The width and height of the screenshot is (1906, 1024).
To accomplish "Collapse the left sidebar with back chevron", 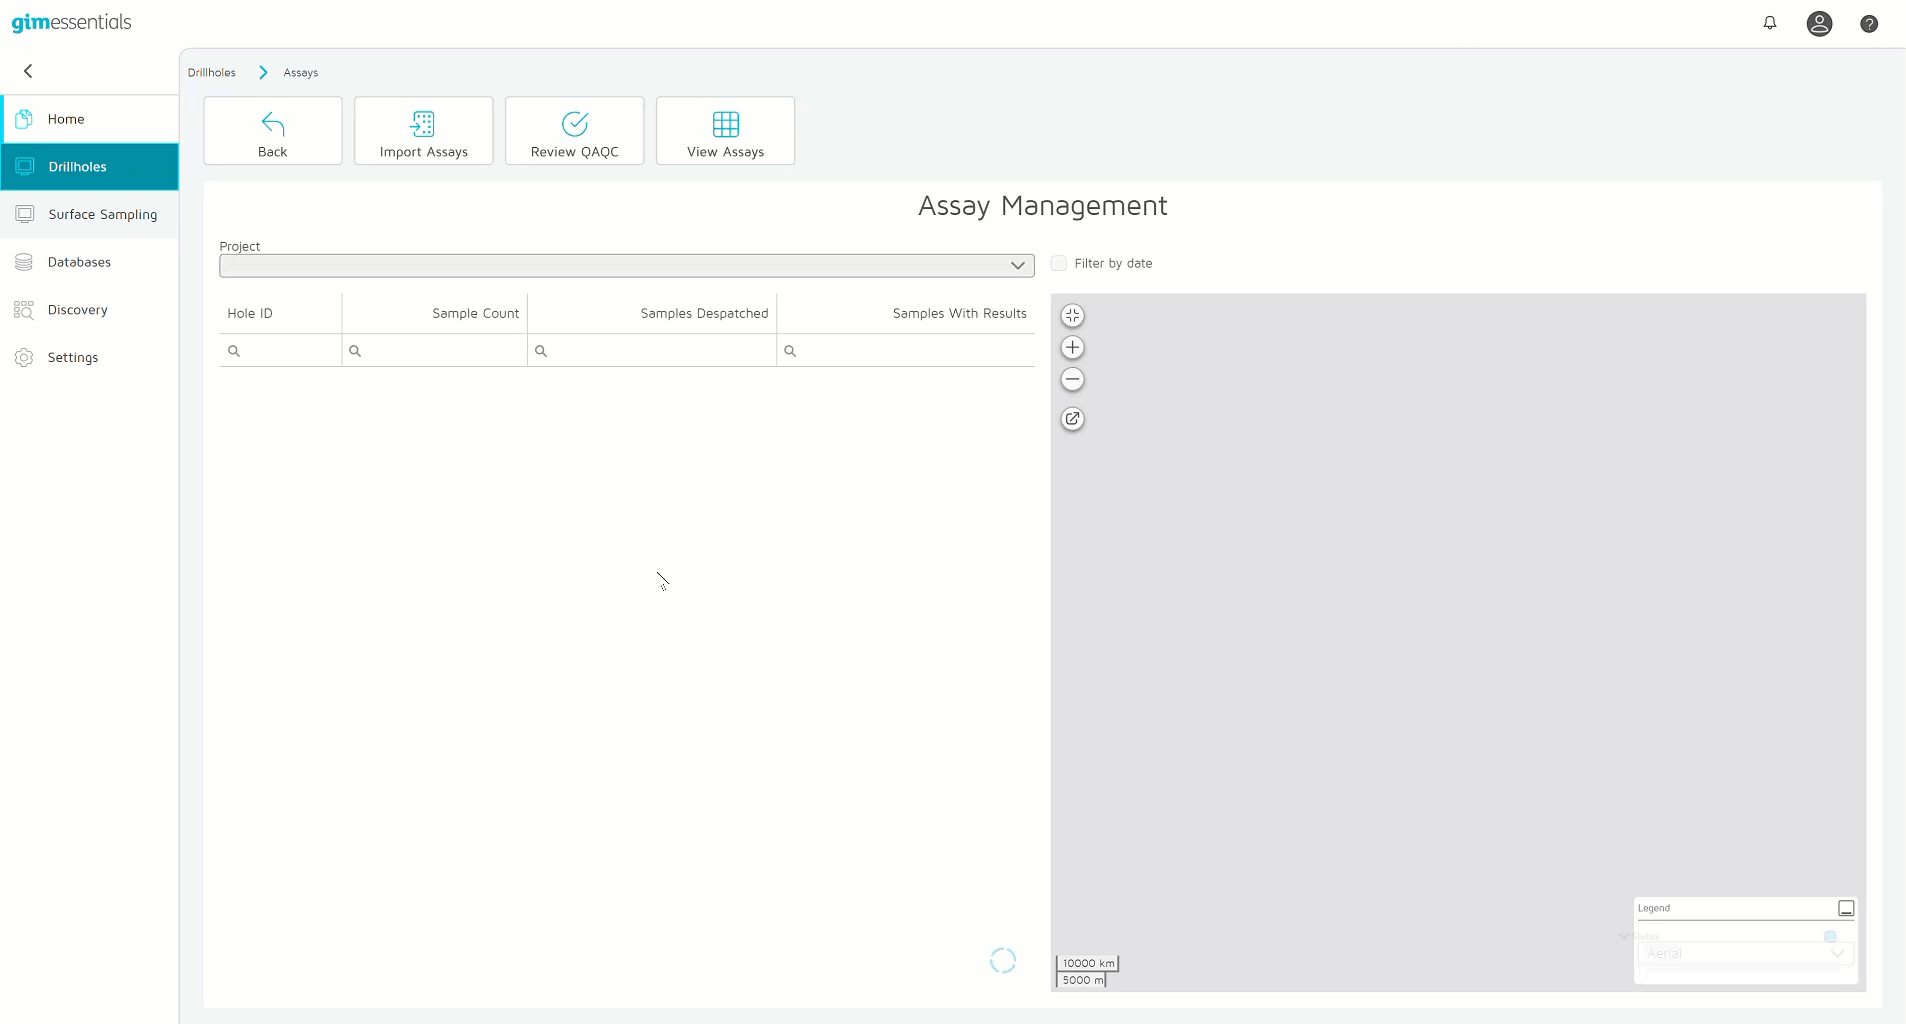I will [x=28, y=71].
